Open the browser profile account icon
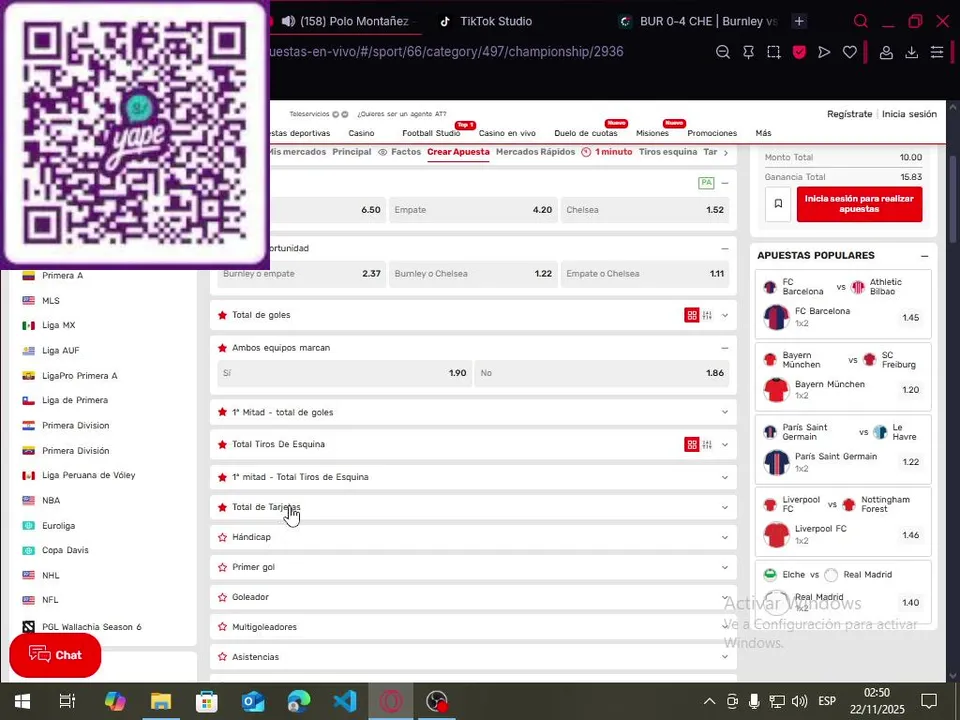The width and height of the screenshot is (960, 720). click(886, 52)
